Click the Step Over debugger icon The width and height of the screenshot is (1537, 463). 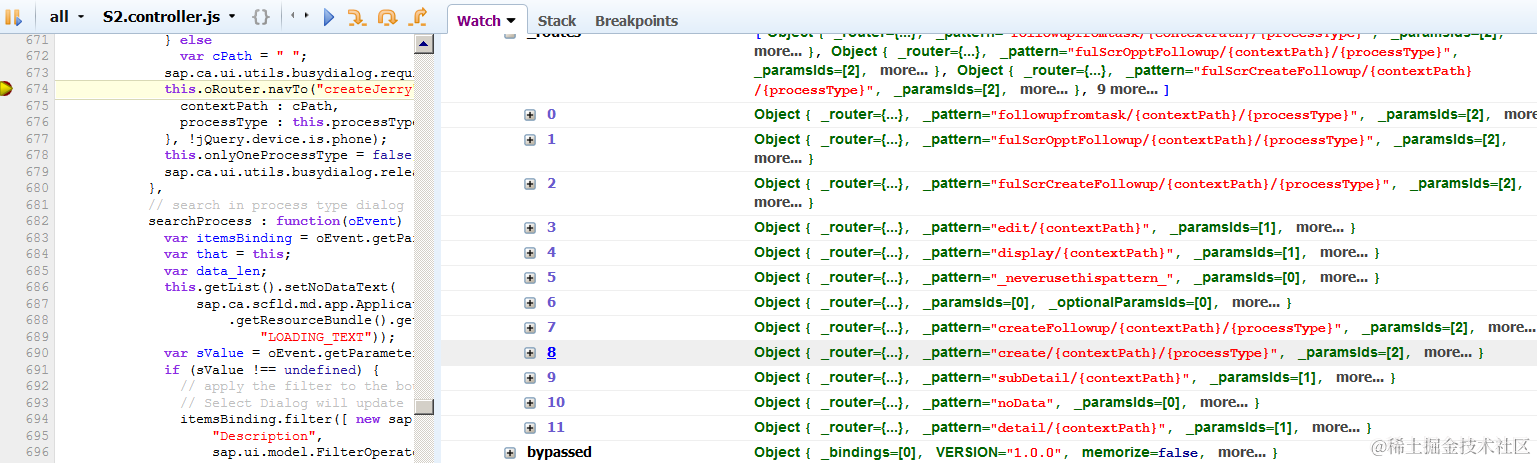[x=388, y=17]
